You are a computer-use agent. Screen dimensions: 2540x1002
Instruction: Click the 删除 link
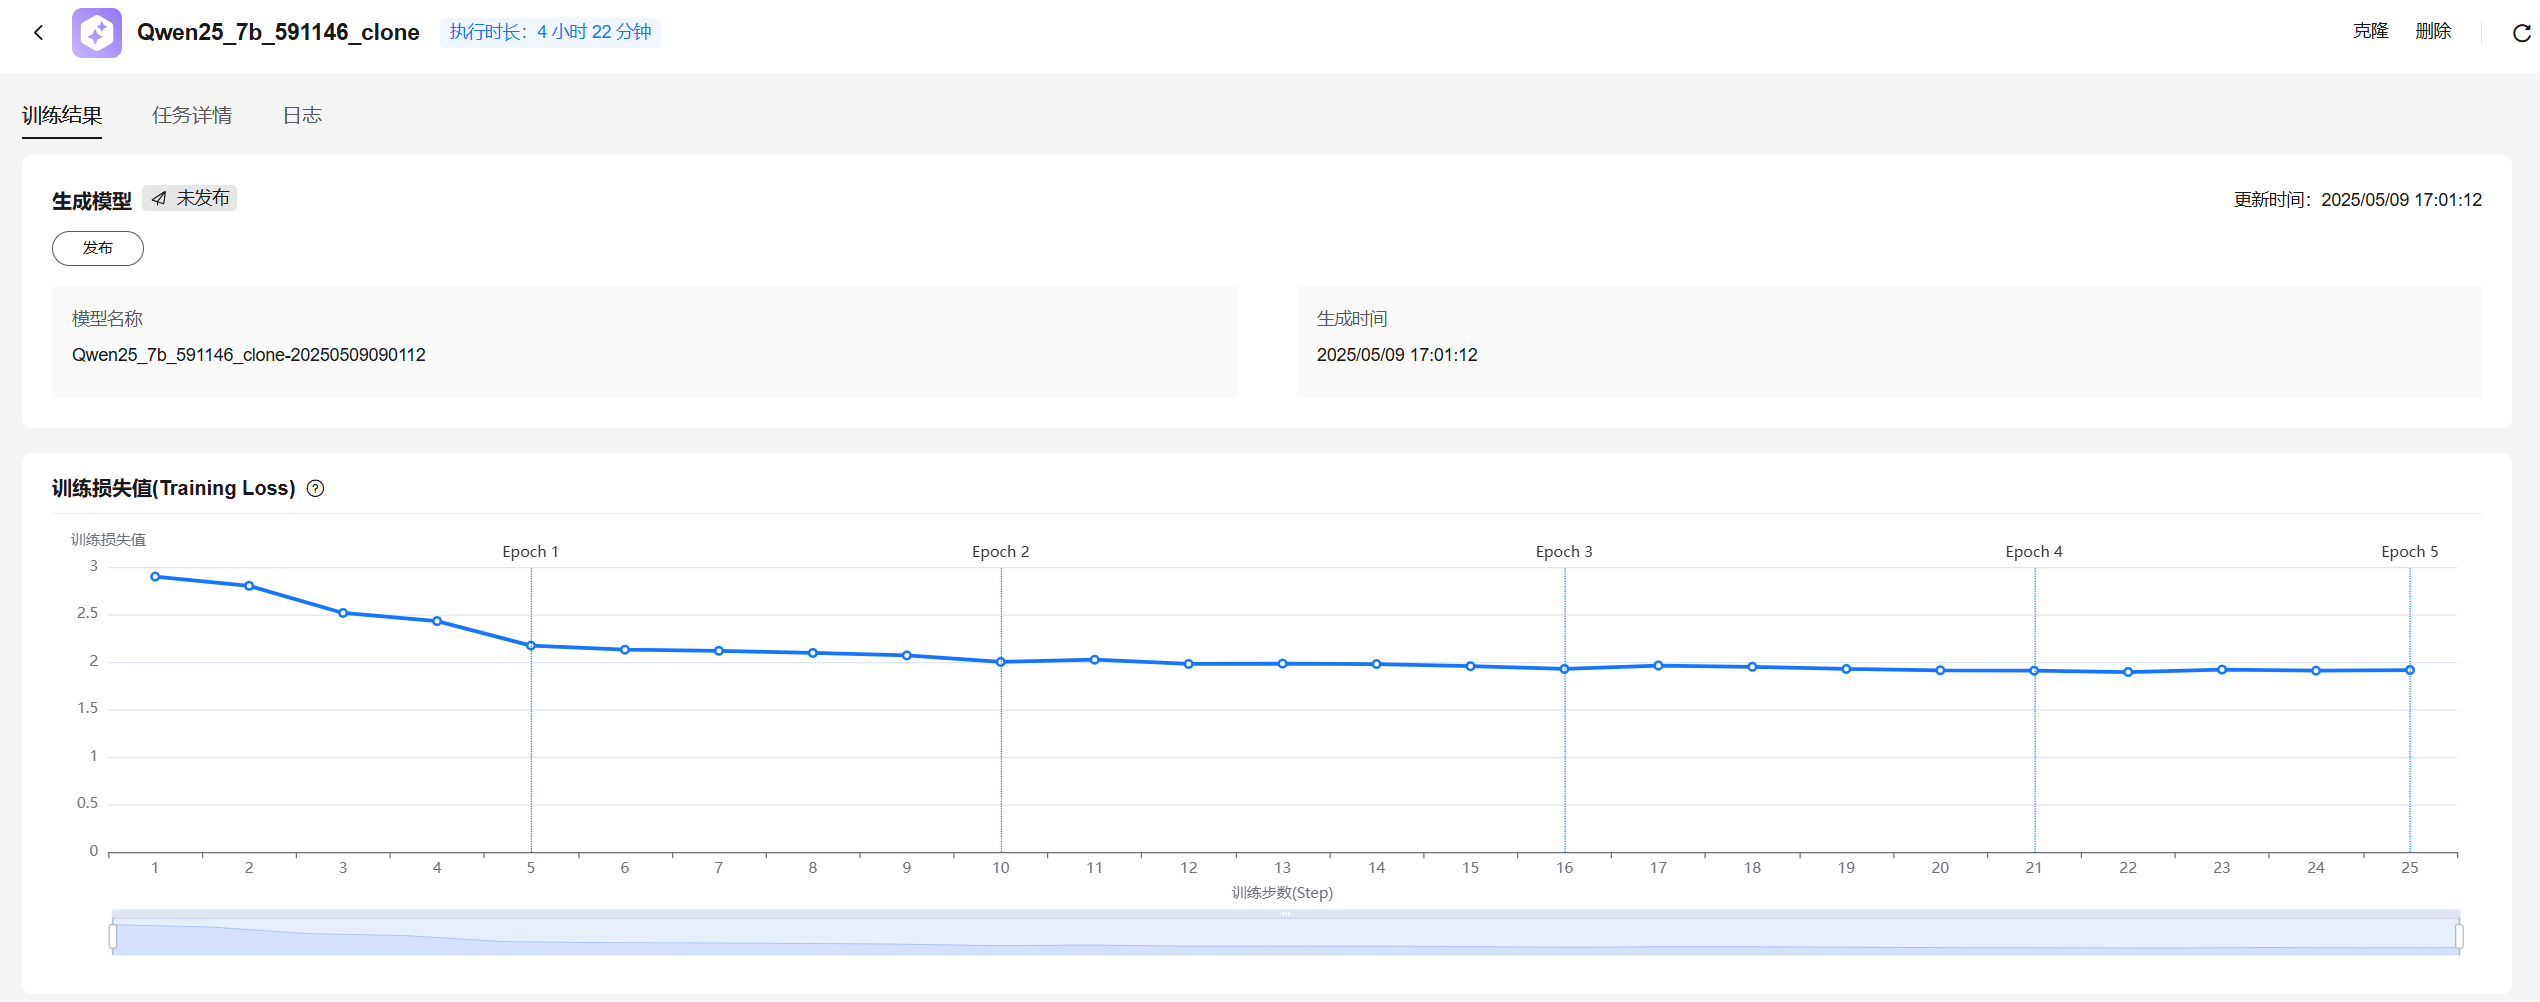click(x=2433, y=31)
